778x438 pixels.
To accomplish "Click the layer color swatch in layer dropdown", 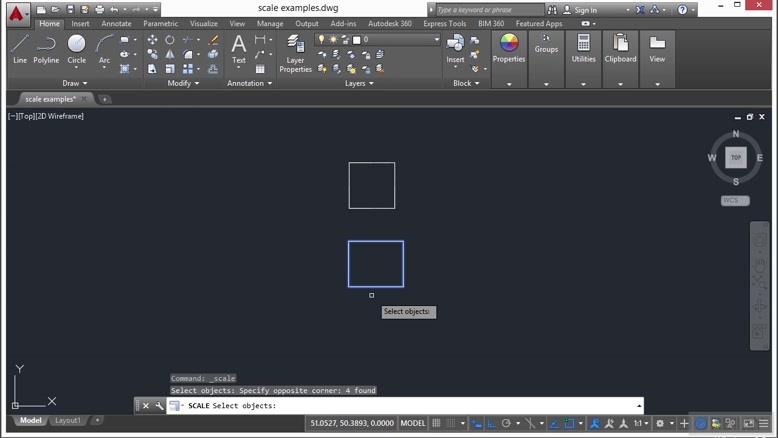I will [x=356, y=40].
